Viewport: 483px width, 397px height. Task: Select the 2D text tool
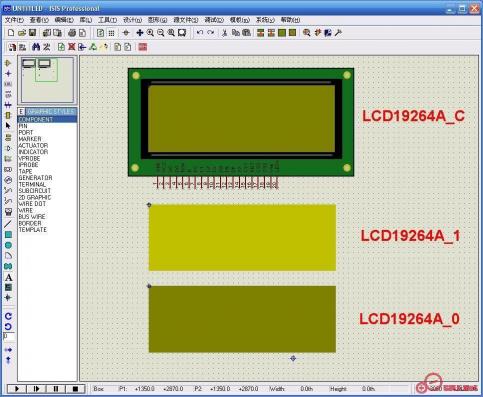point(8,277)
